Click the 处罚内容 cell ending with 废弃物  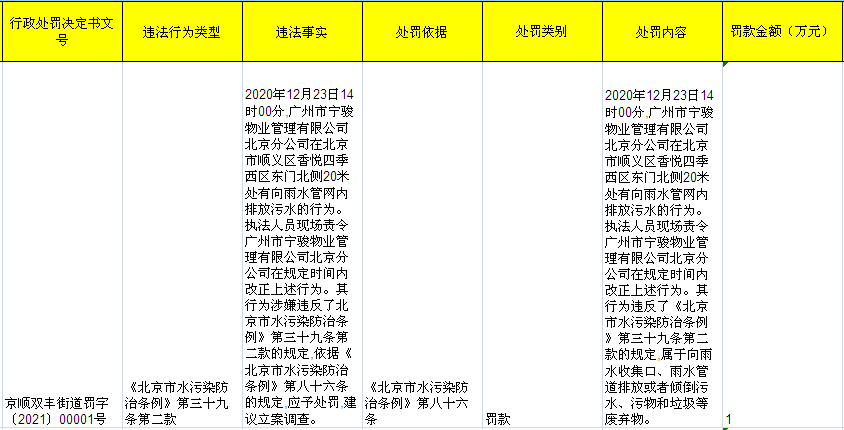coord(662,245)
